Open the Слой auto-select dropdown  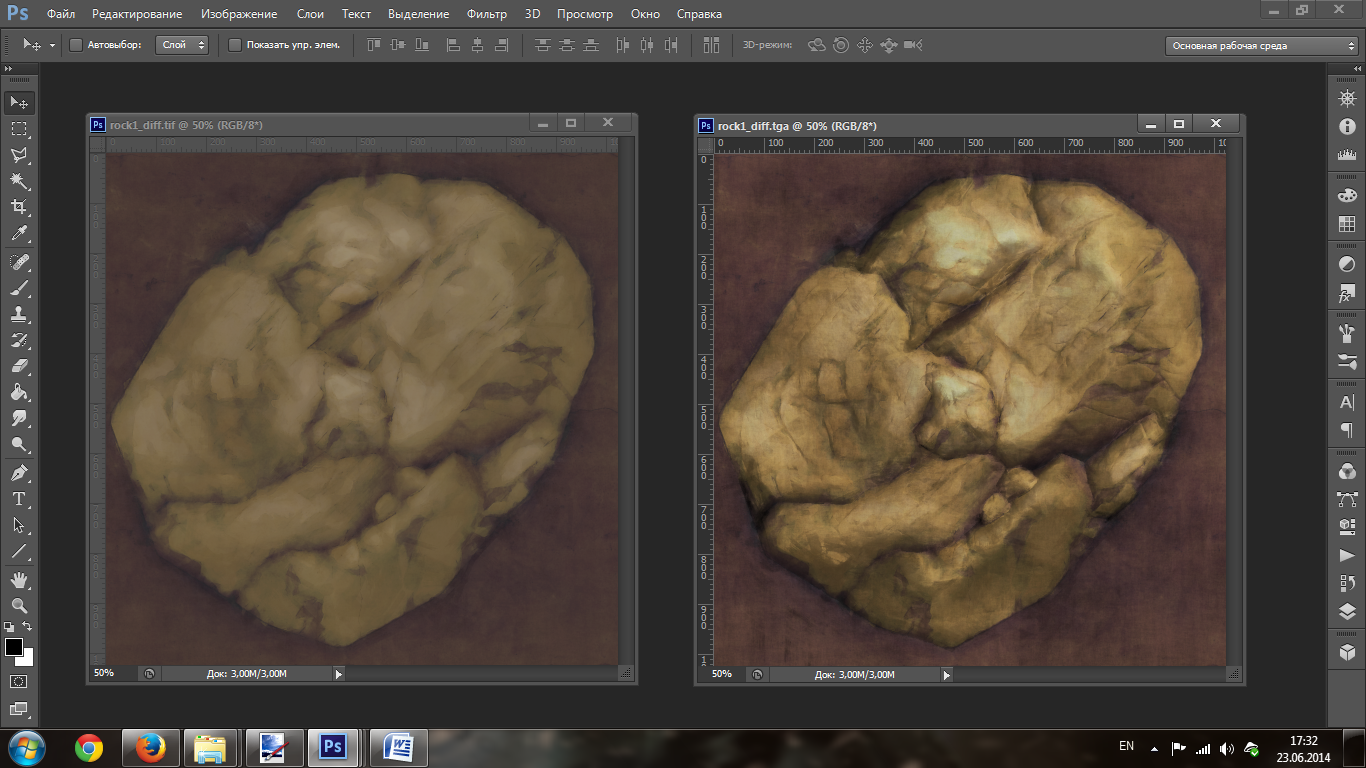(182, 45)
